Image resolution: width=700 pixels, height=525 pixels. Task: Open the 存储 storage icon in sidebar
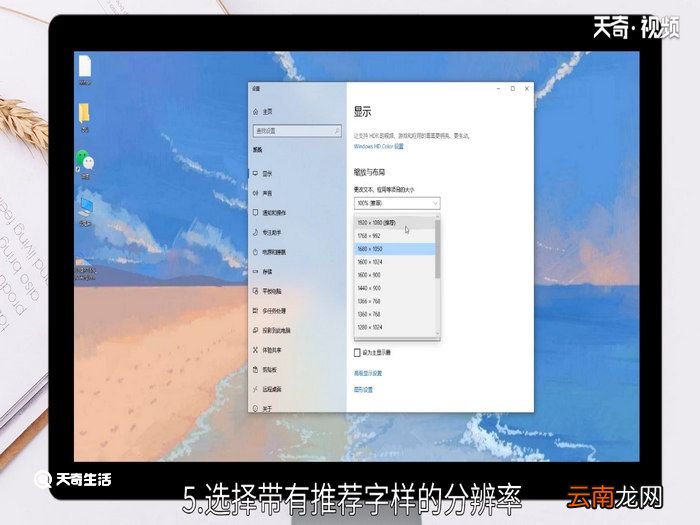[x=255, y=271]
